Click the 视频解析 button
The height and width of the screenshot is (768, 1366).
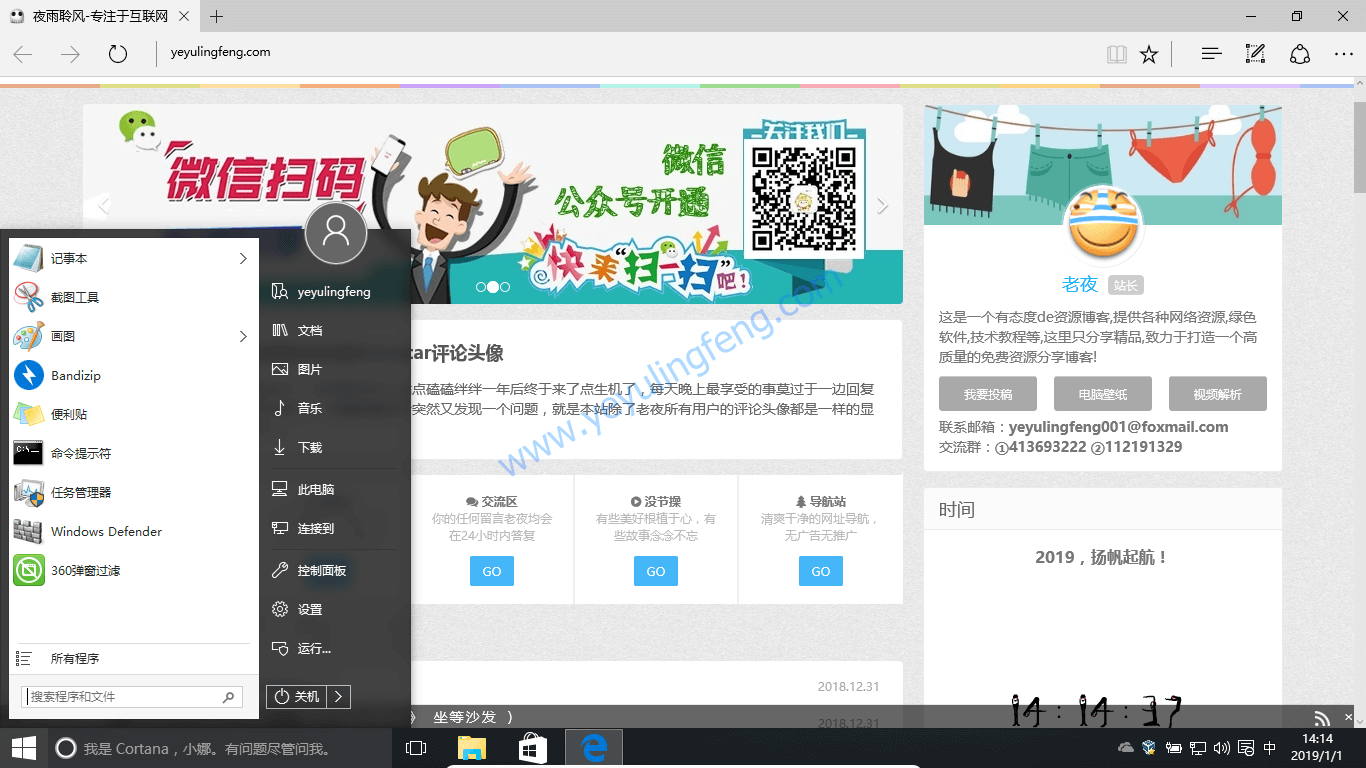click(1218, 394)
